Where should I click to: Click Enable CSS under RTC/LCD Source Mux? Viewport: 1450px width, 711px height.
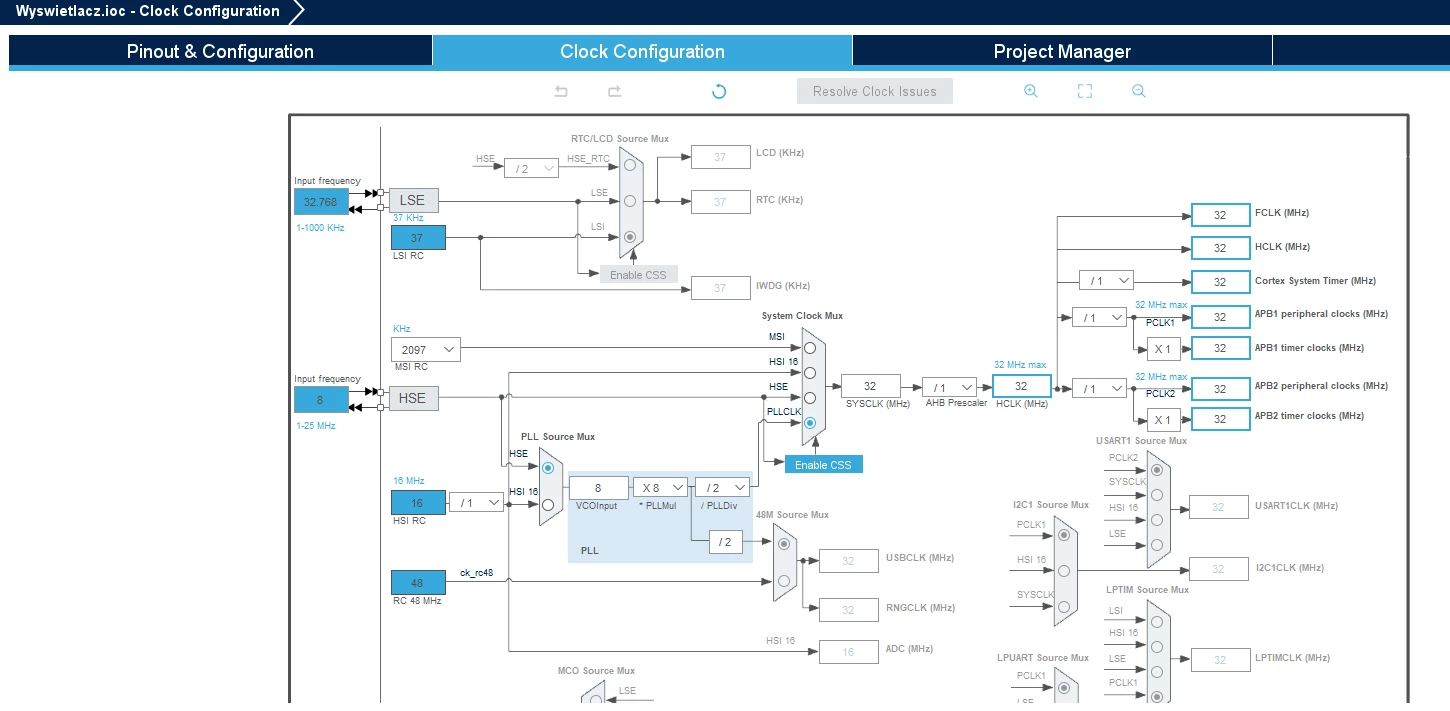tap(639, 275)
